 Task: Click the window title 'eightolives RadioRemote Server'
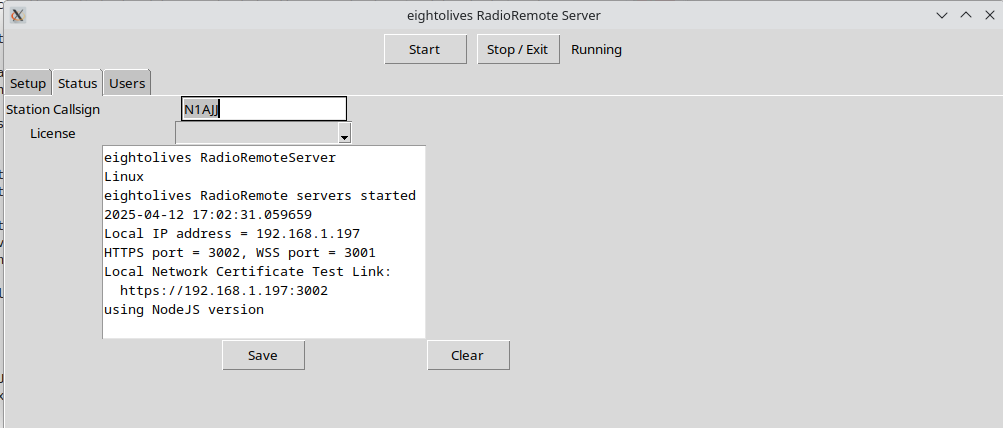[x=504, y=15]
